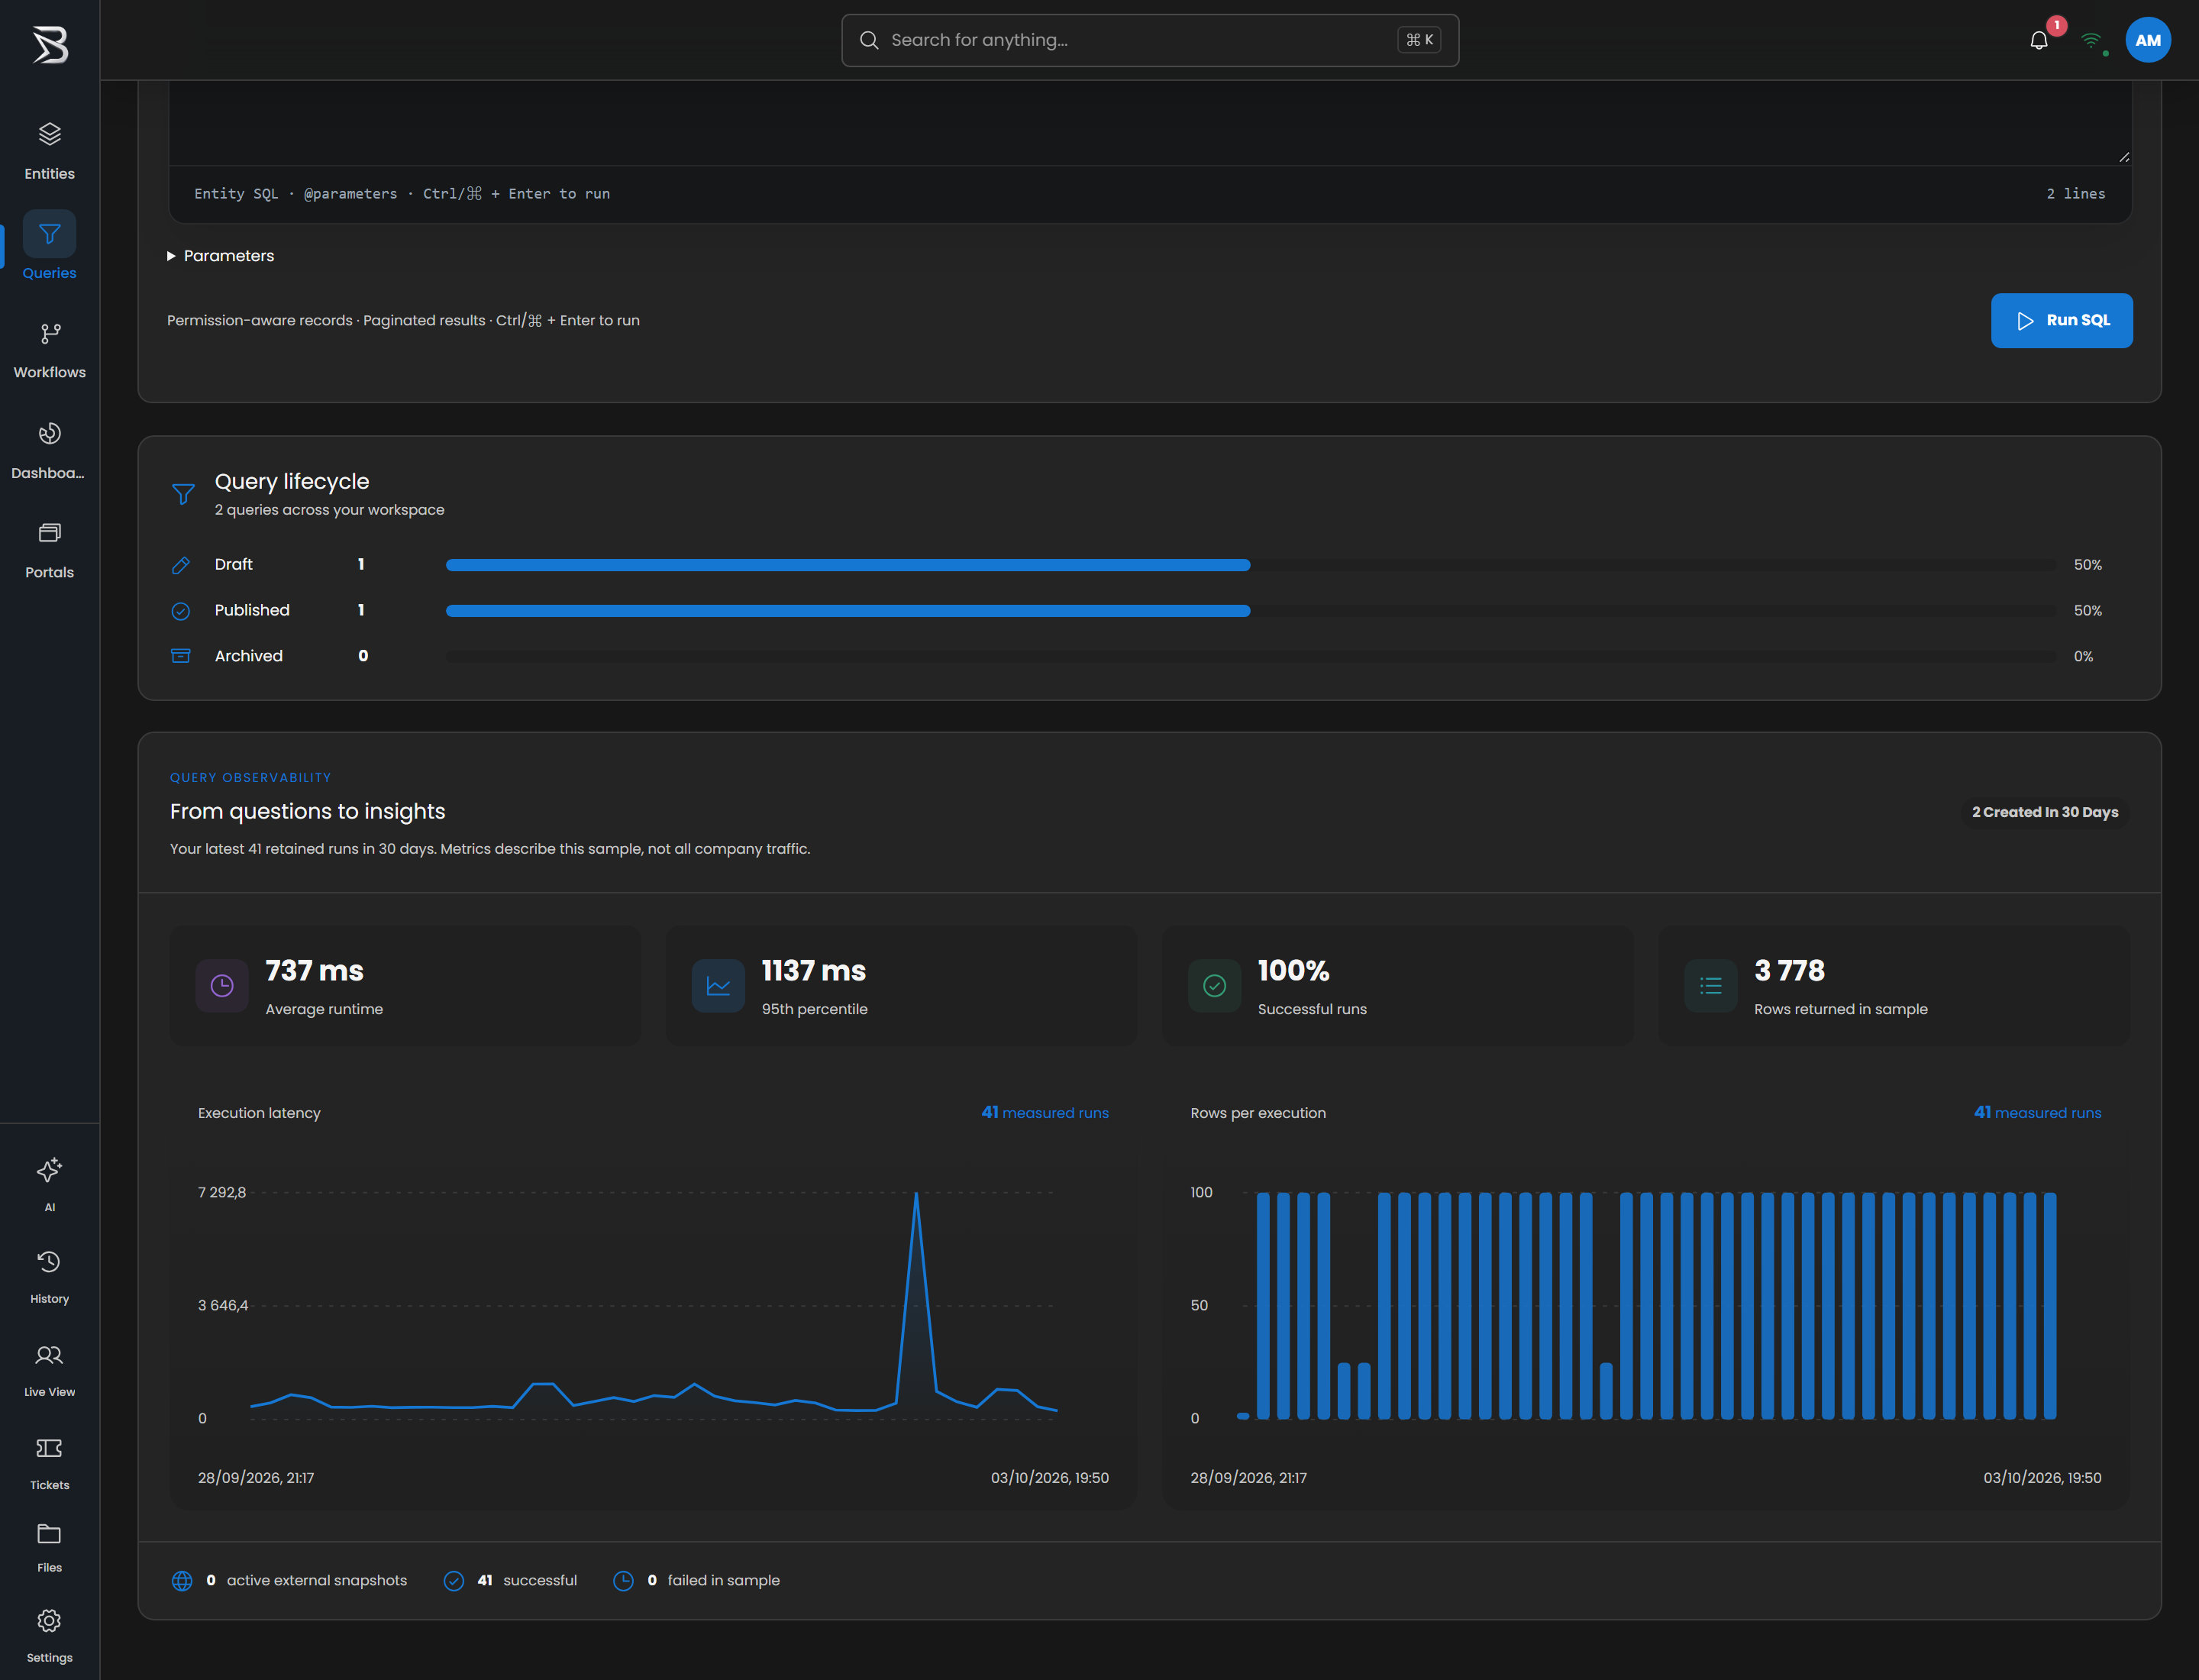Screen dimensions: 2199x1680
Task: Click the '737 ms' average runtime value
Action: coord(314,971)
